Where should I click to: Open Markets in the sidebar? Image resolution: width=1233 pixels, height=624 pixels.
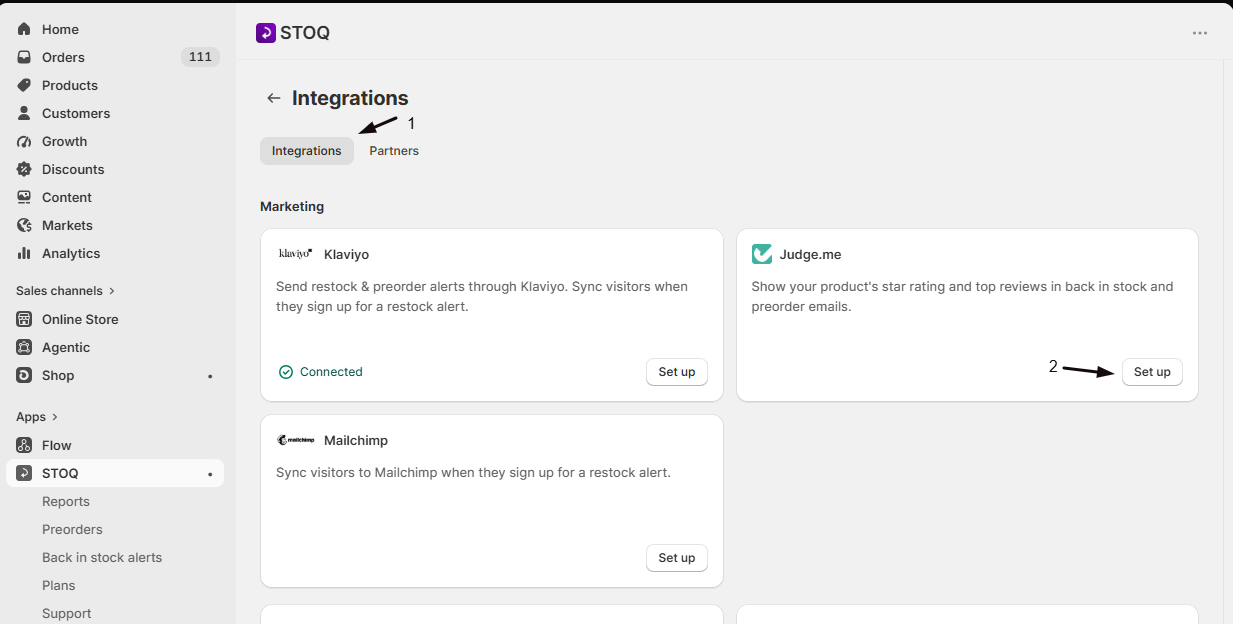pyautogui.click(x=67, y=225)
